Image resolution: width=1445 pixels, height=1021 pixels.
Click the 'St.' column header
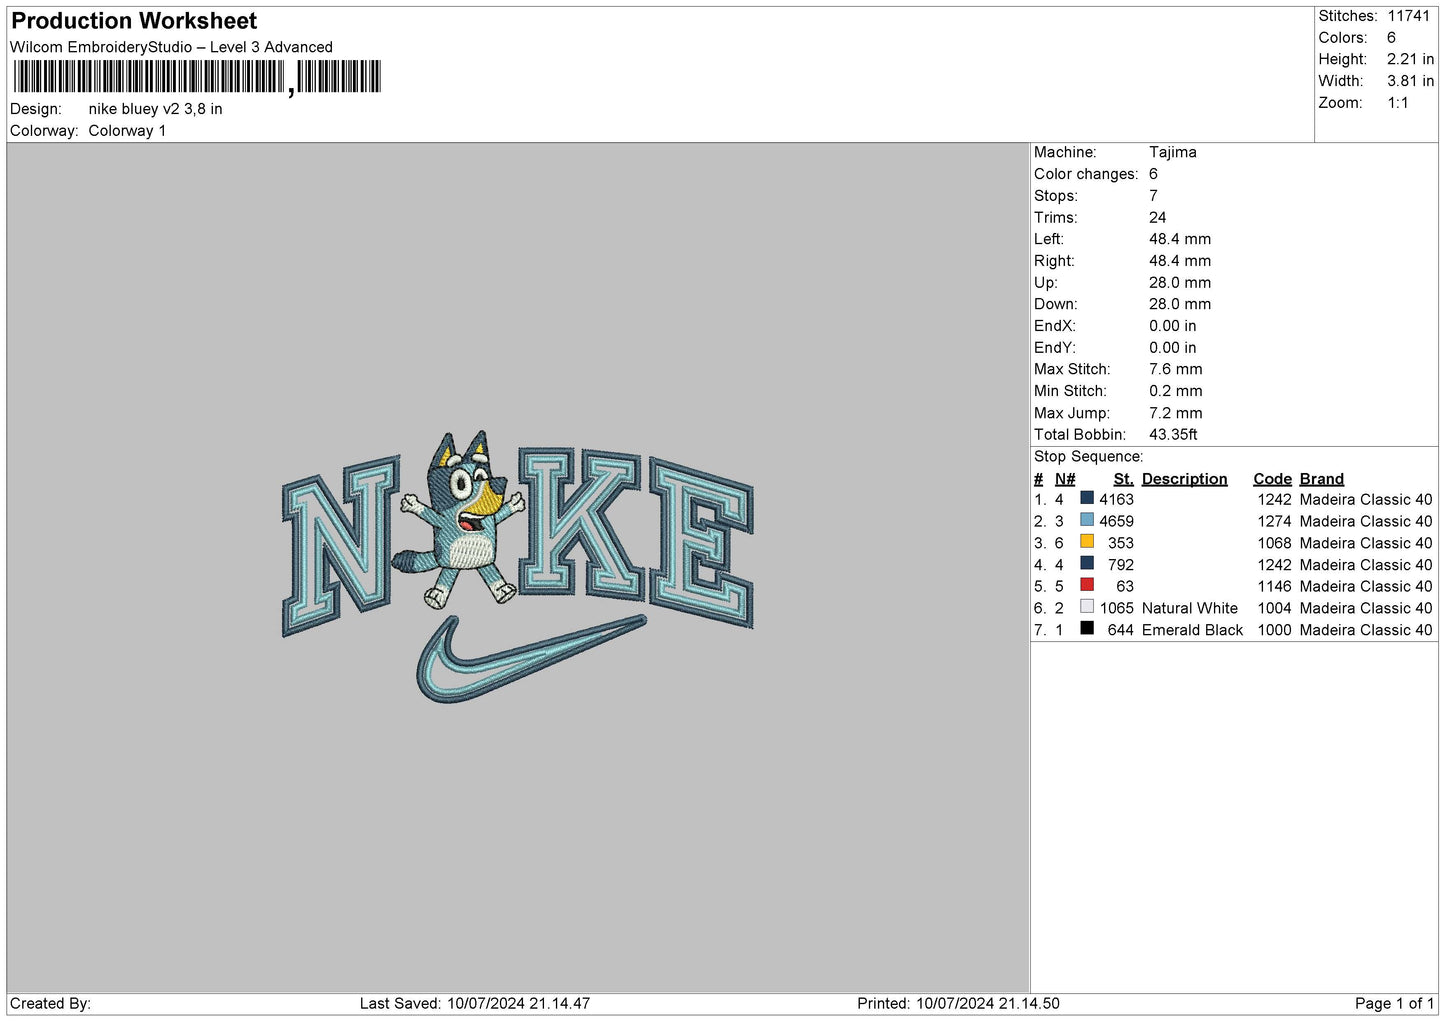point(1124,479)
